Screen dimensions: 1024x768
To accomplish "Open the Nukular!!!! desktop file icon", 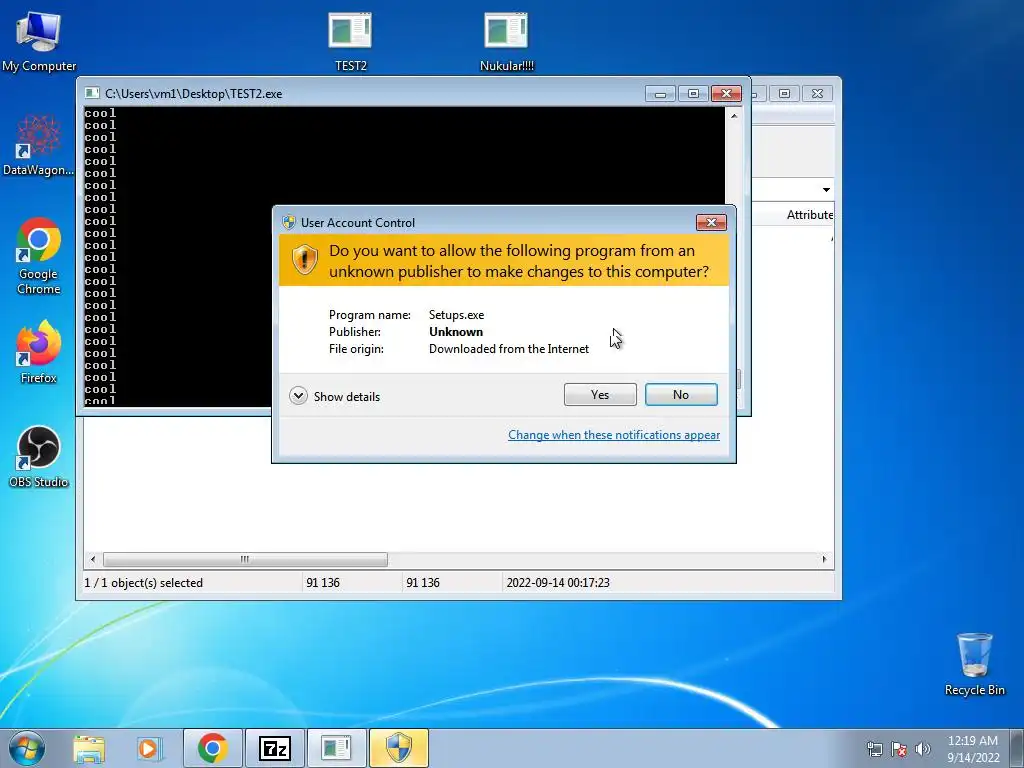I will coord(506,42).
